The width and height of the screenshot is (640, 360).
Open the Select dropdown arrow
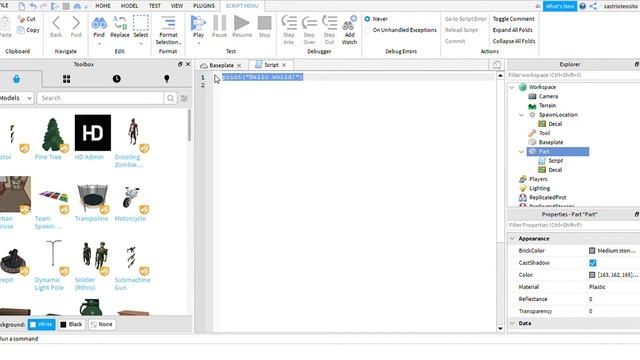click(x=141, y=43)
